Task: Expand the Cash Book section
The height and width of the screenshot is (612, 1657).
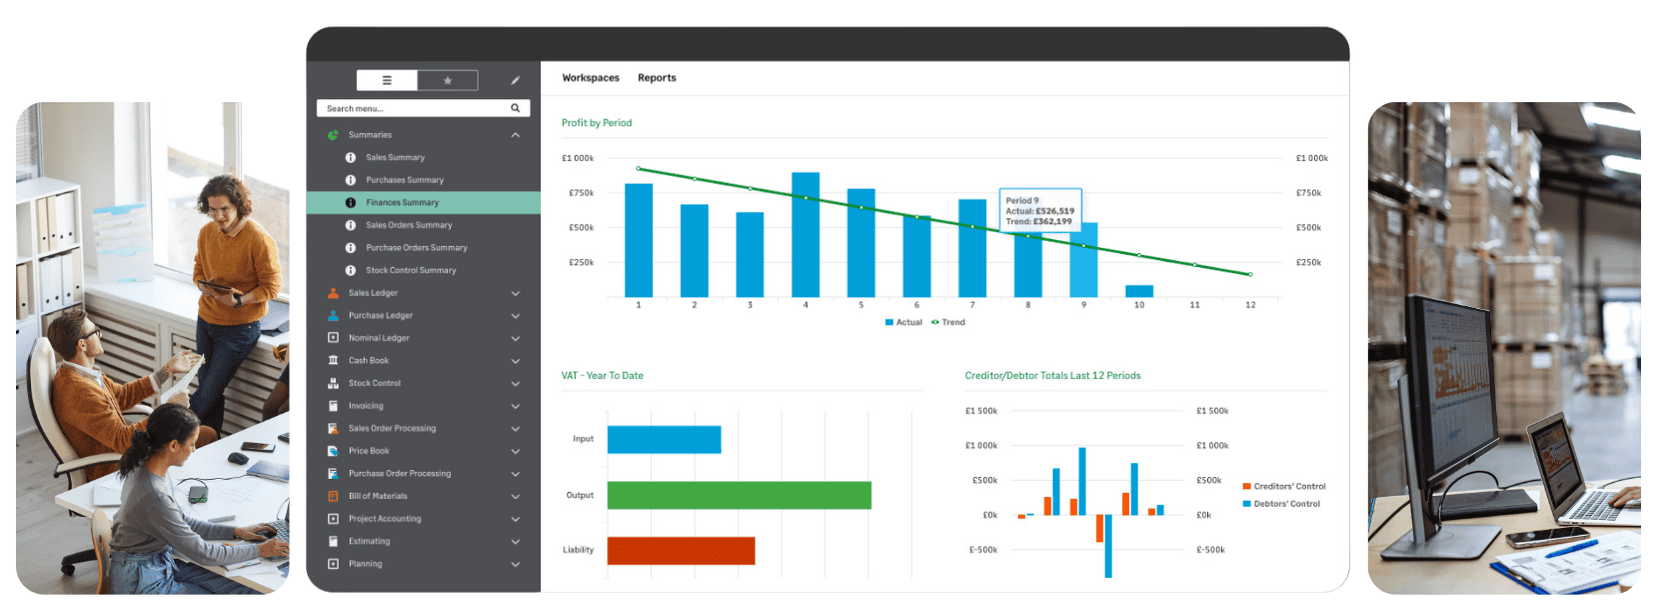Action: [x=515, y=361]
